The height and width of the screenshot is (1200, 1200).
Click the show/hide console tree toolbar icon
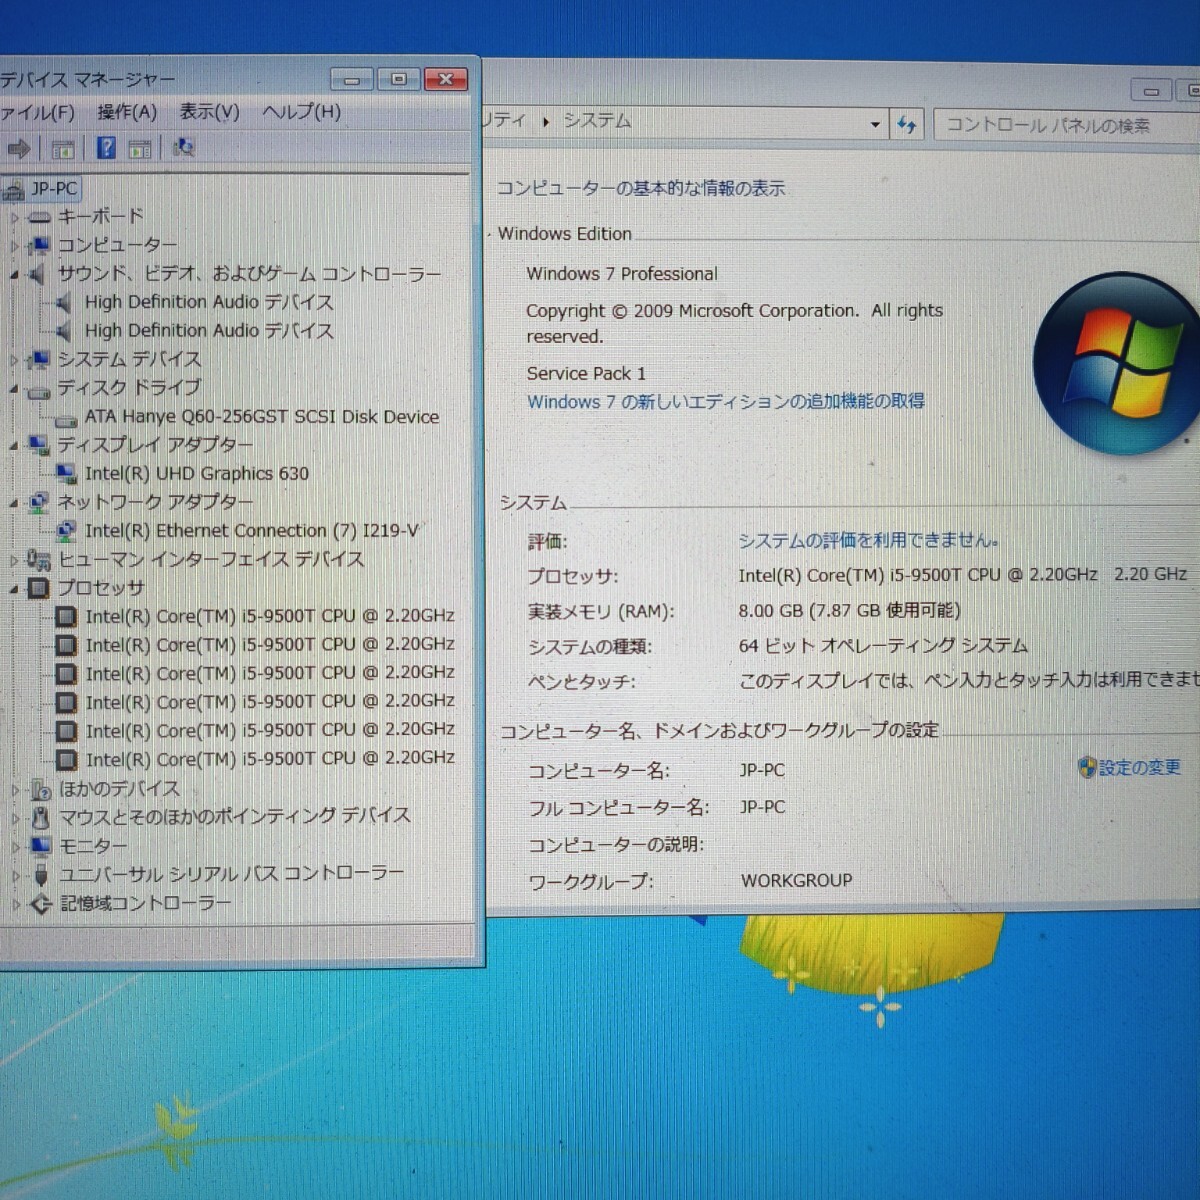pyautogui.click(x=63, y=149)
